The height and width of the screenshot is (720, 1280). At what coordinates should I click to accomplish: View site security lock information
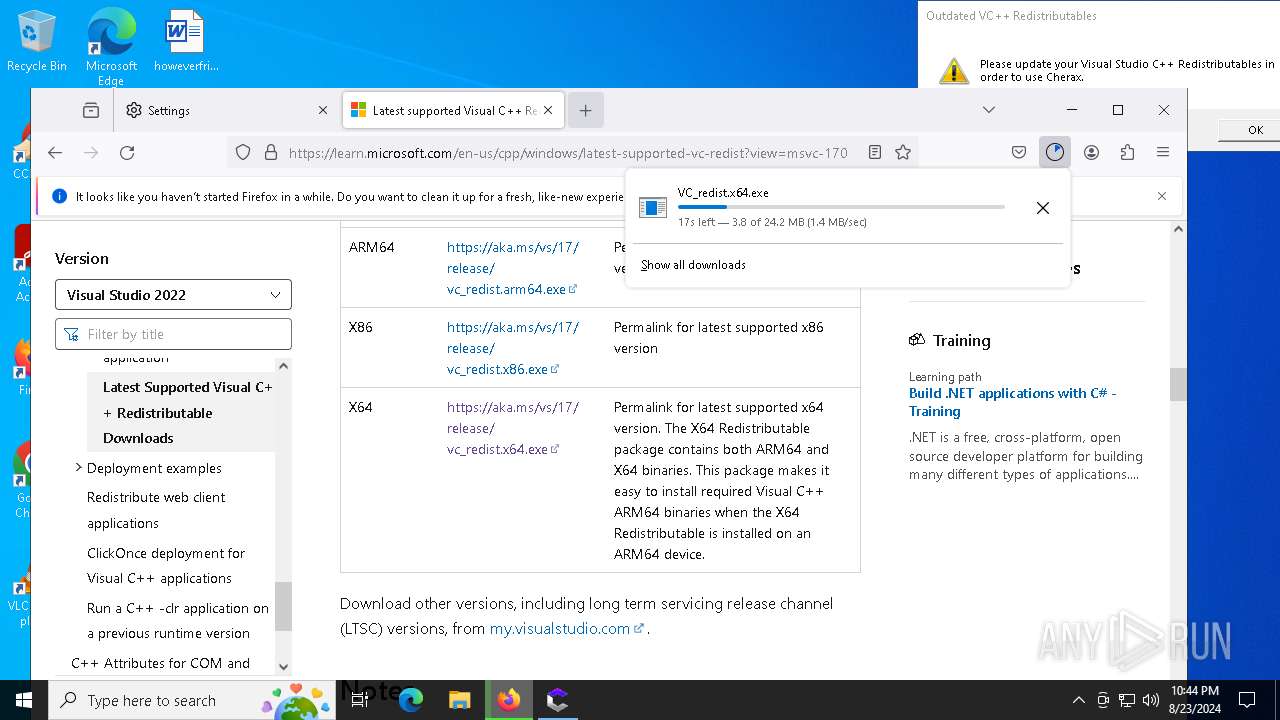[x=270, y=153]
